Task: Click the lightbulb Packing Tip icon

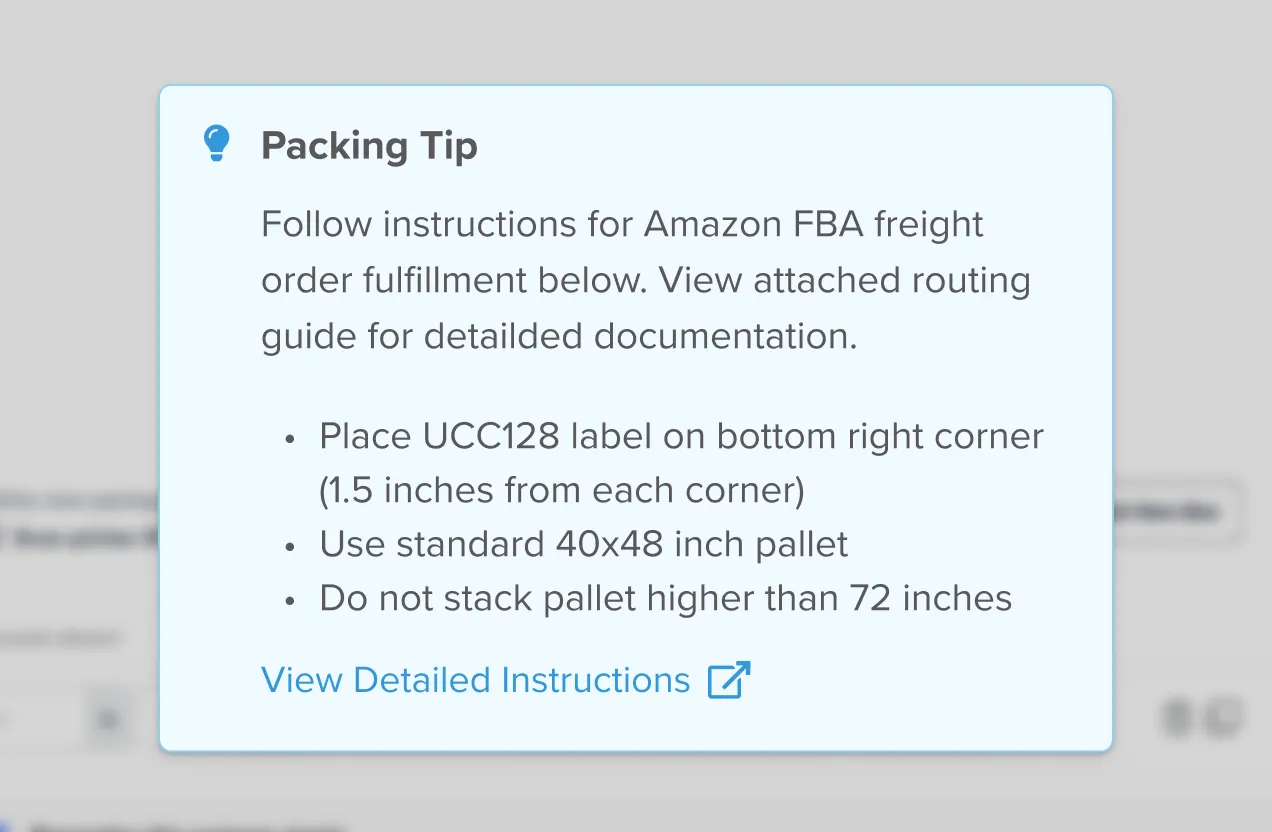Action: coord(216,144)
